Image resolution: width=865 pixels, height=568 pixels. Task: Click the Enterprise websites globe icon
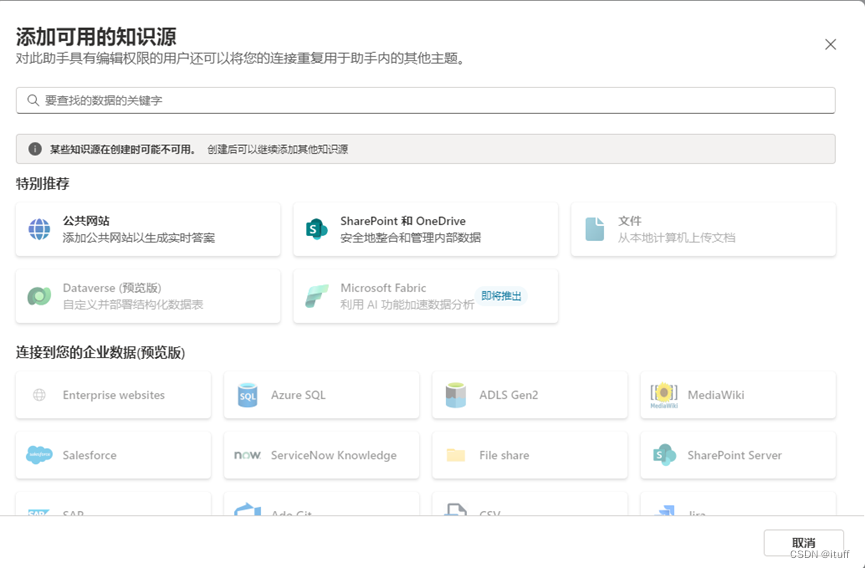pyautogui.click(x=39, y=395)
